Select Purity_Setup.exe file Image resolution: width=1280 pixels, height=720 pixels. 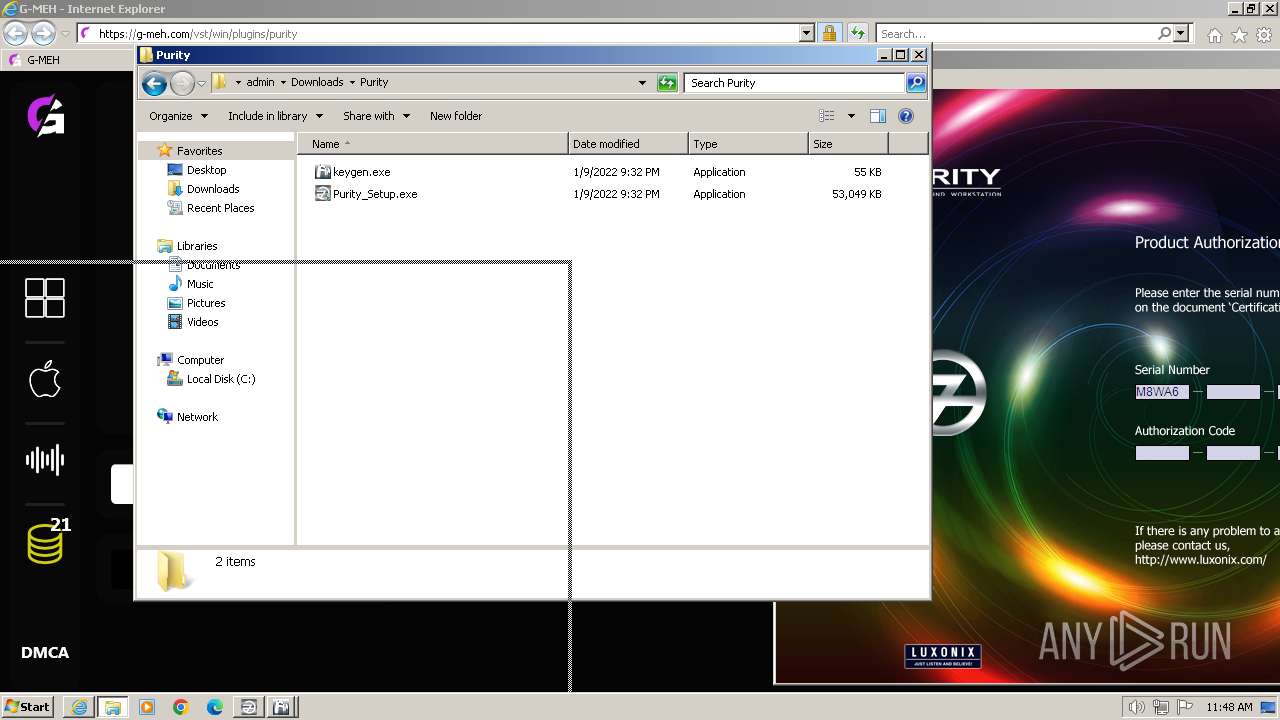[x=375, y=194]
